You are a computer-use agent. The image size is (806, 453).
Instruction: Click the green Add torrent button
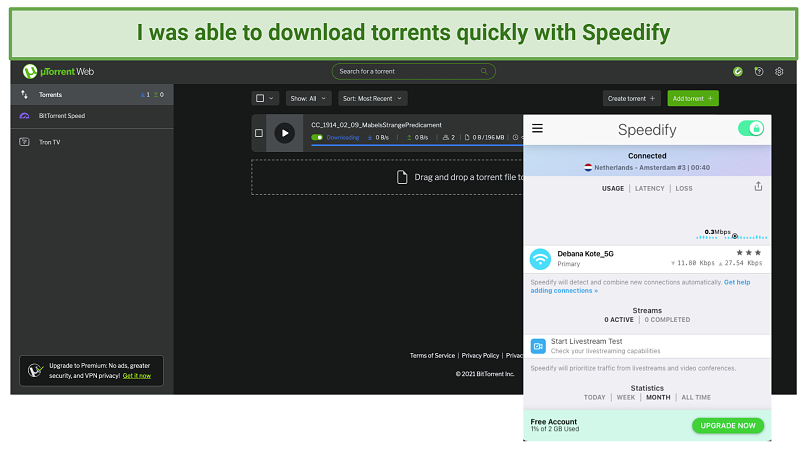693,98
